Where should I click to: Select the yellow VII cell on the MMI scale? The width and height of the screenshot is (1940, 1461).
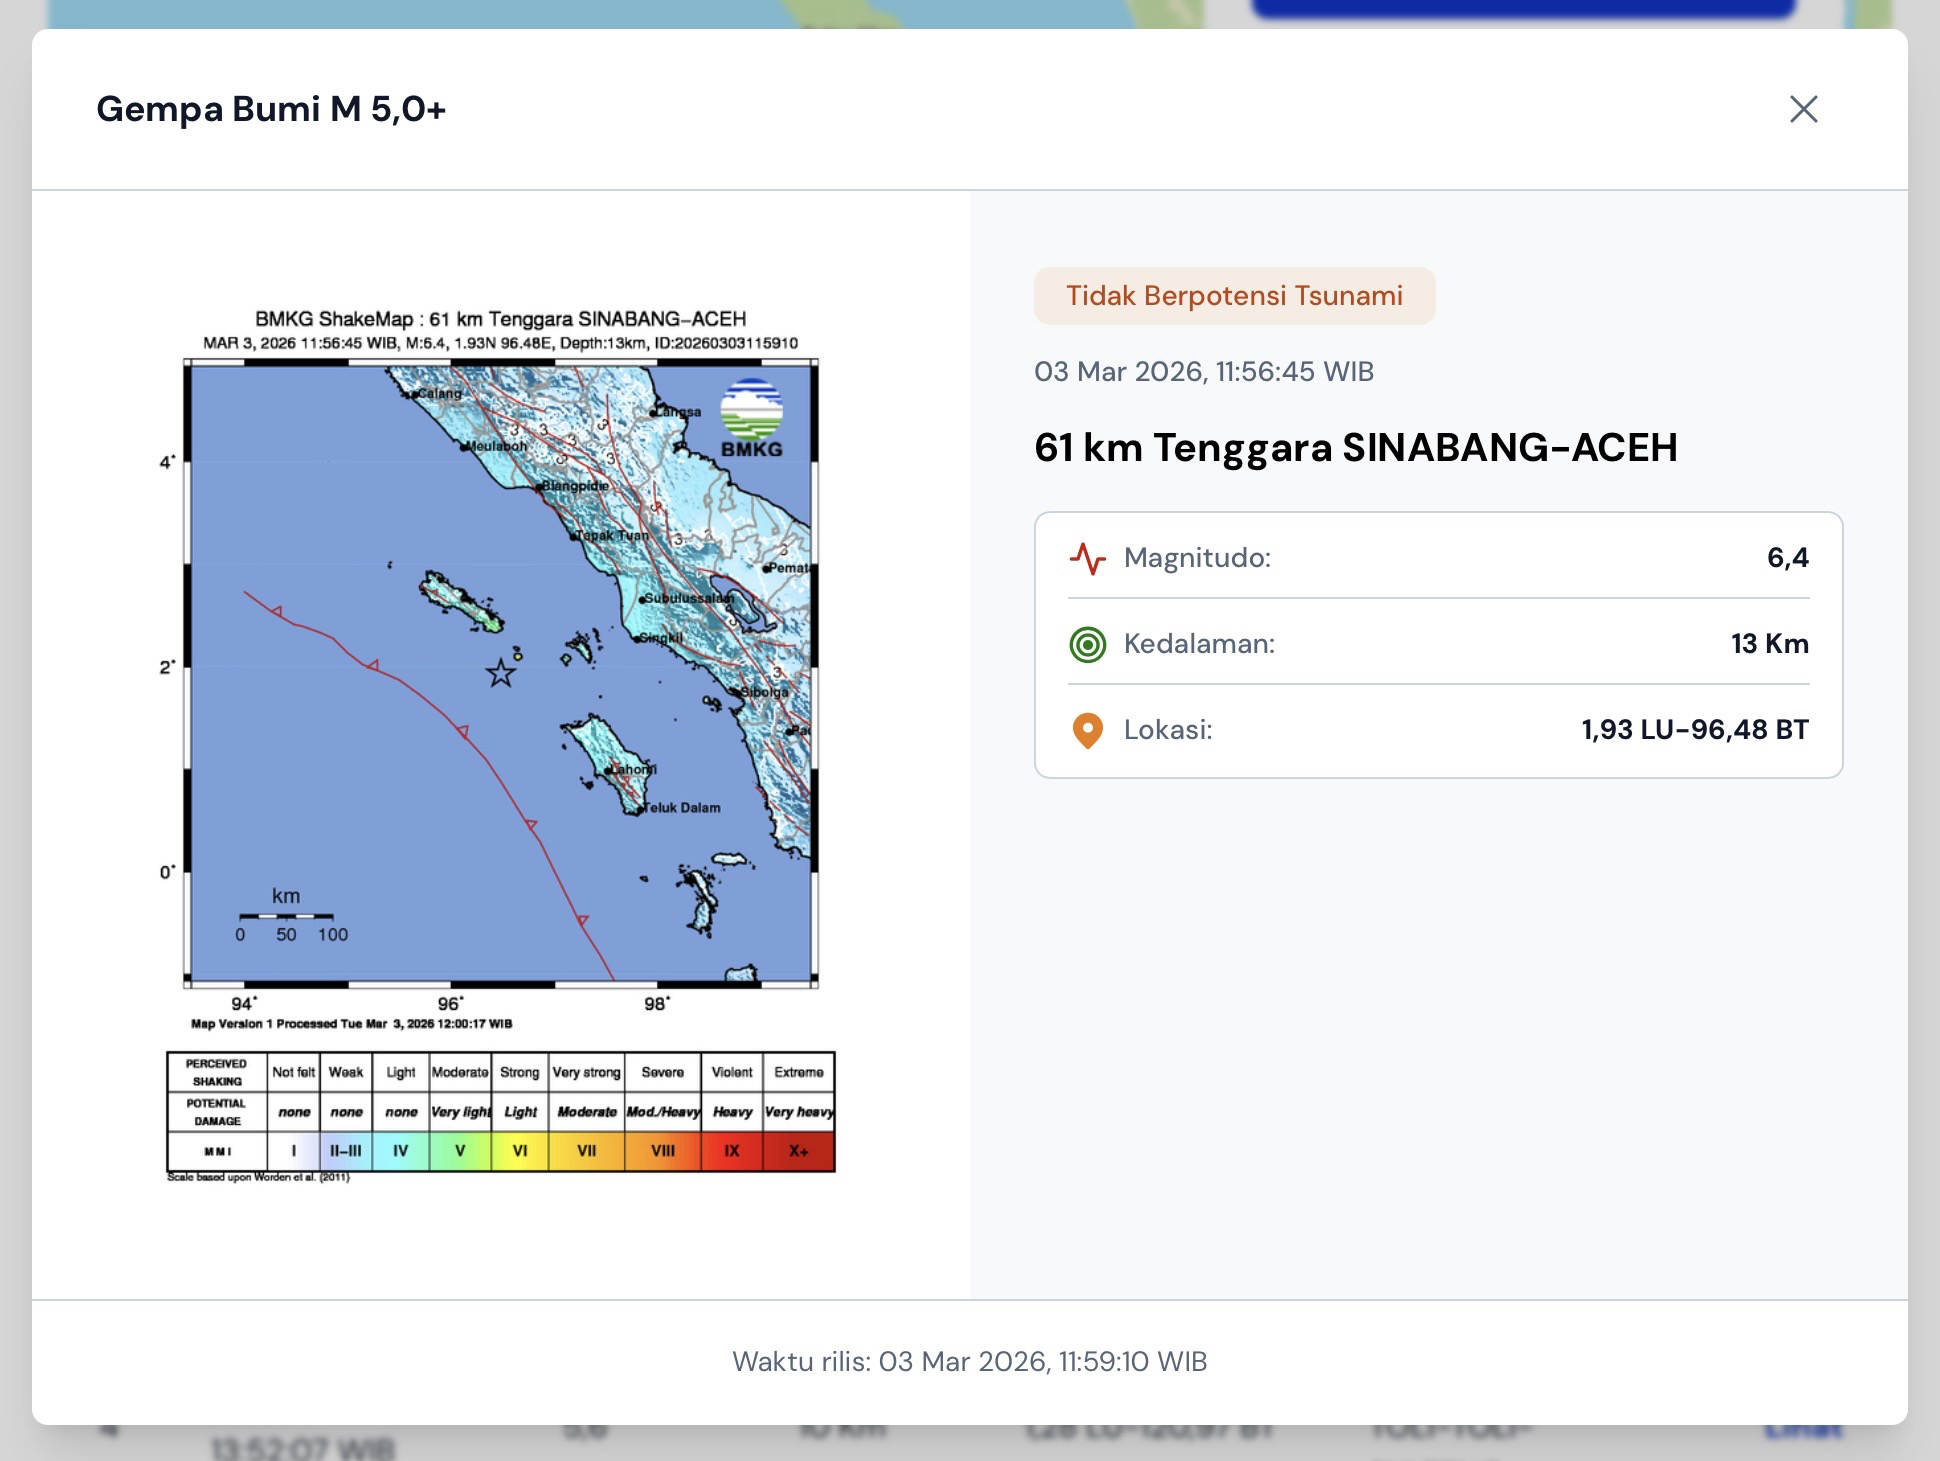click(585, 1151)
